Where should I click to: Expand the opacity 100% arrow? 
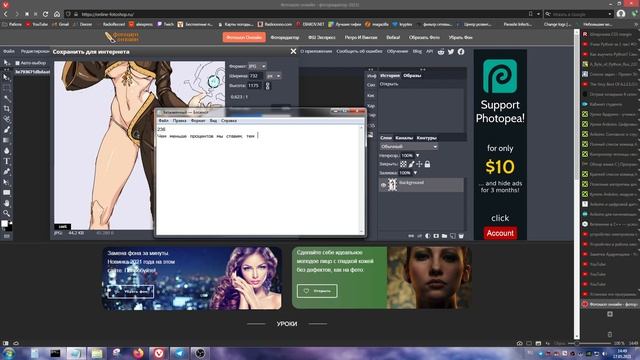(418, 156)
